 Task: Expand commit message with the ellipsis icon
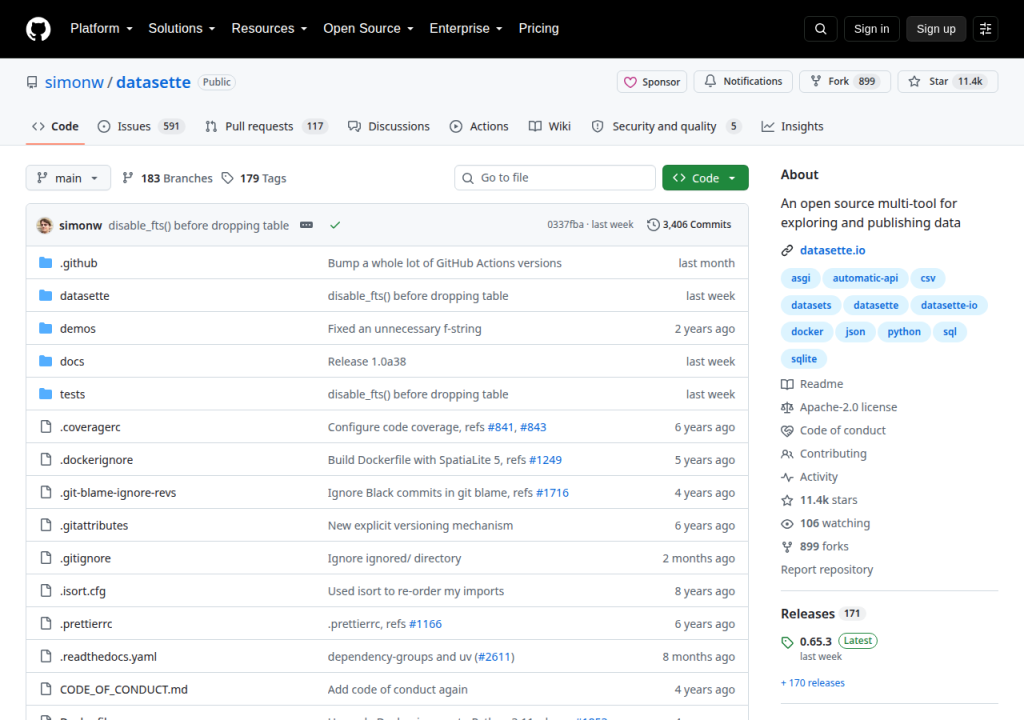coord(306,225)
